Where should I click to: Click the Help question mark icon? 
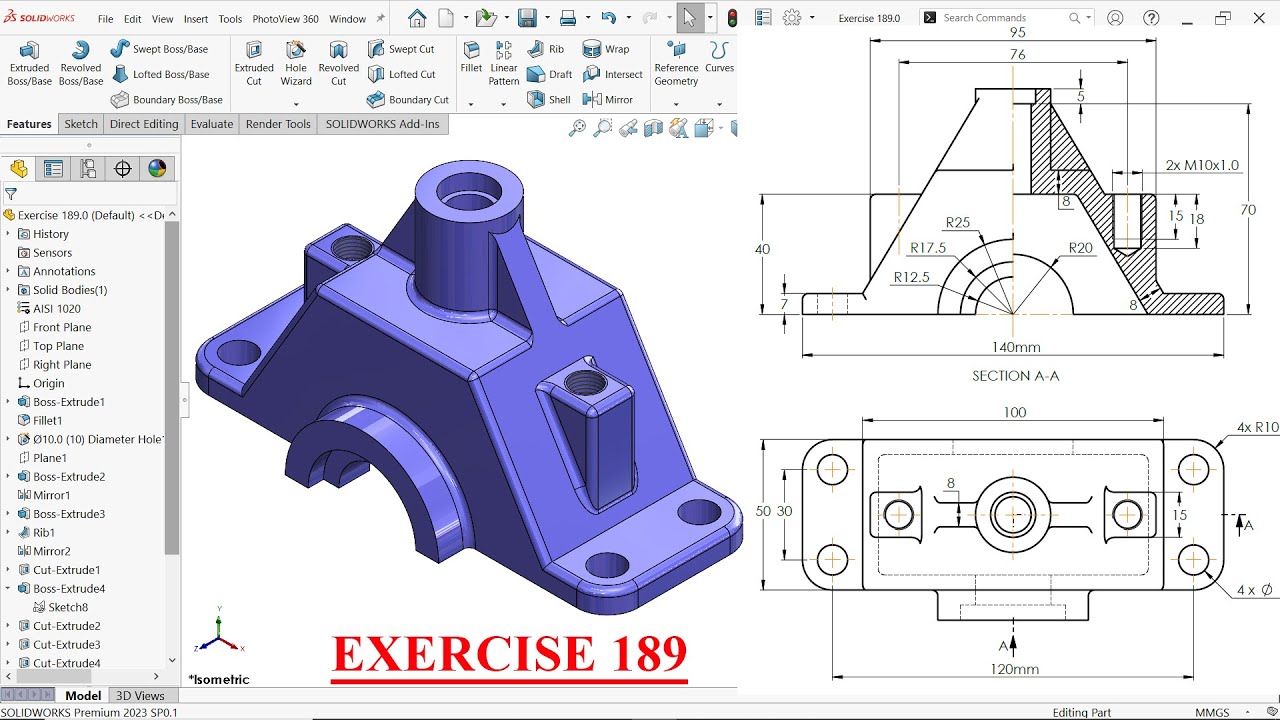pos(1151,18)
